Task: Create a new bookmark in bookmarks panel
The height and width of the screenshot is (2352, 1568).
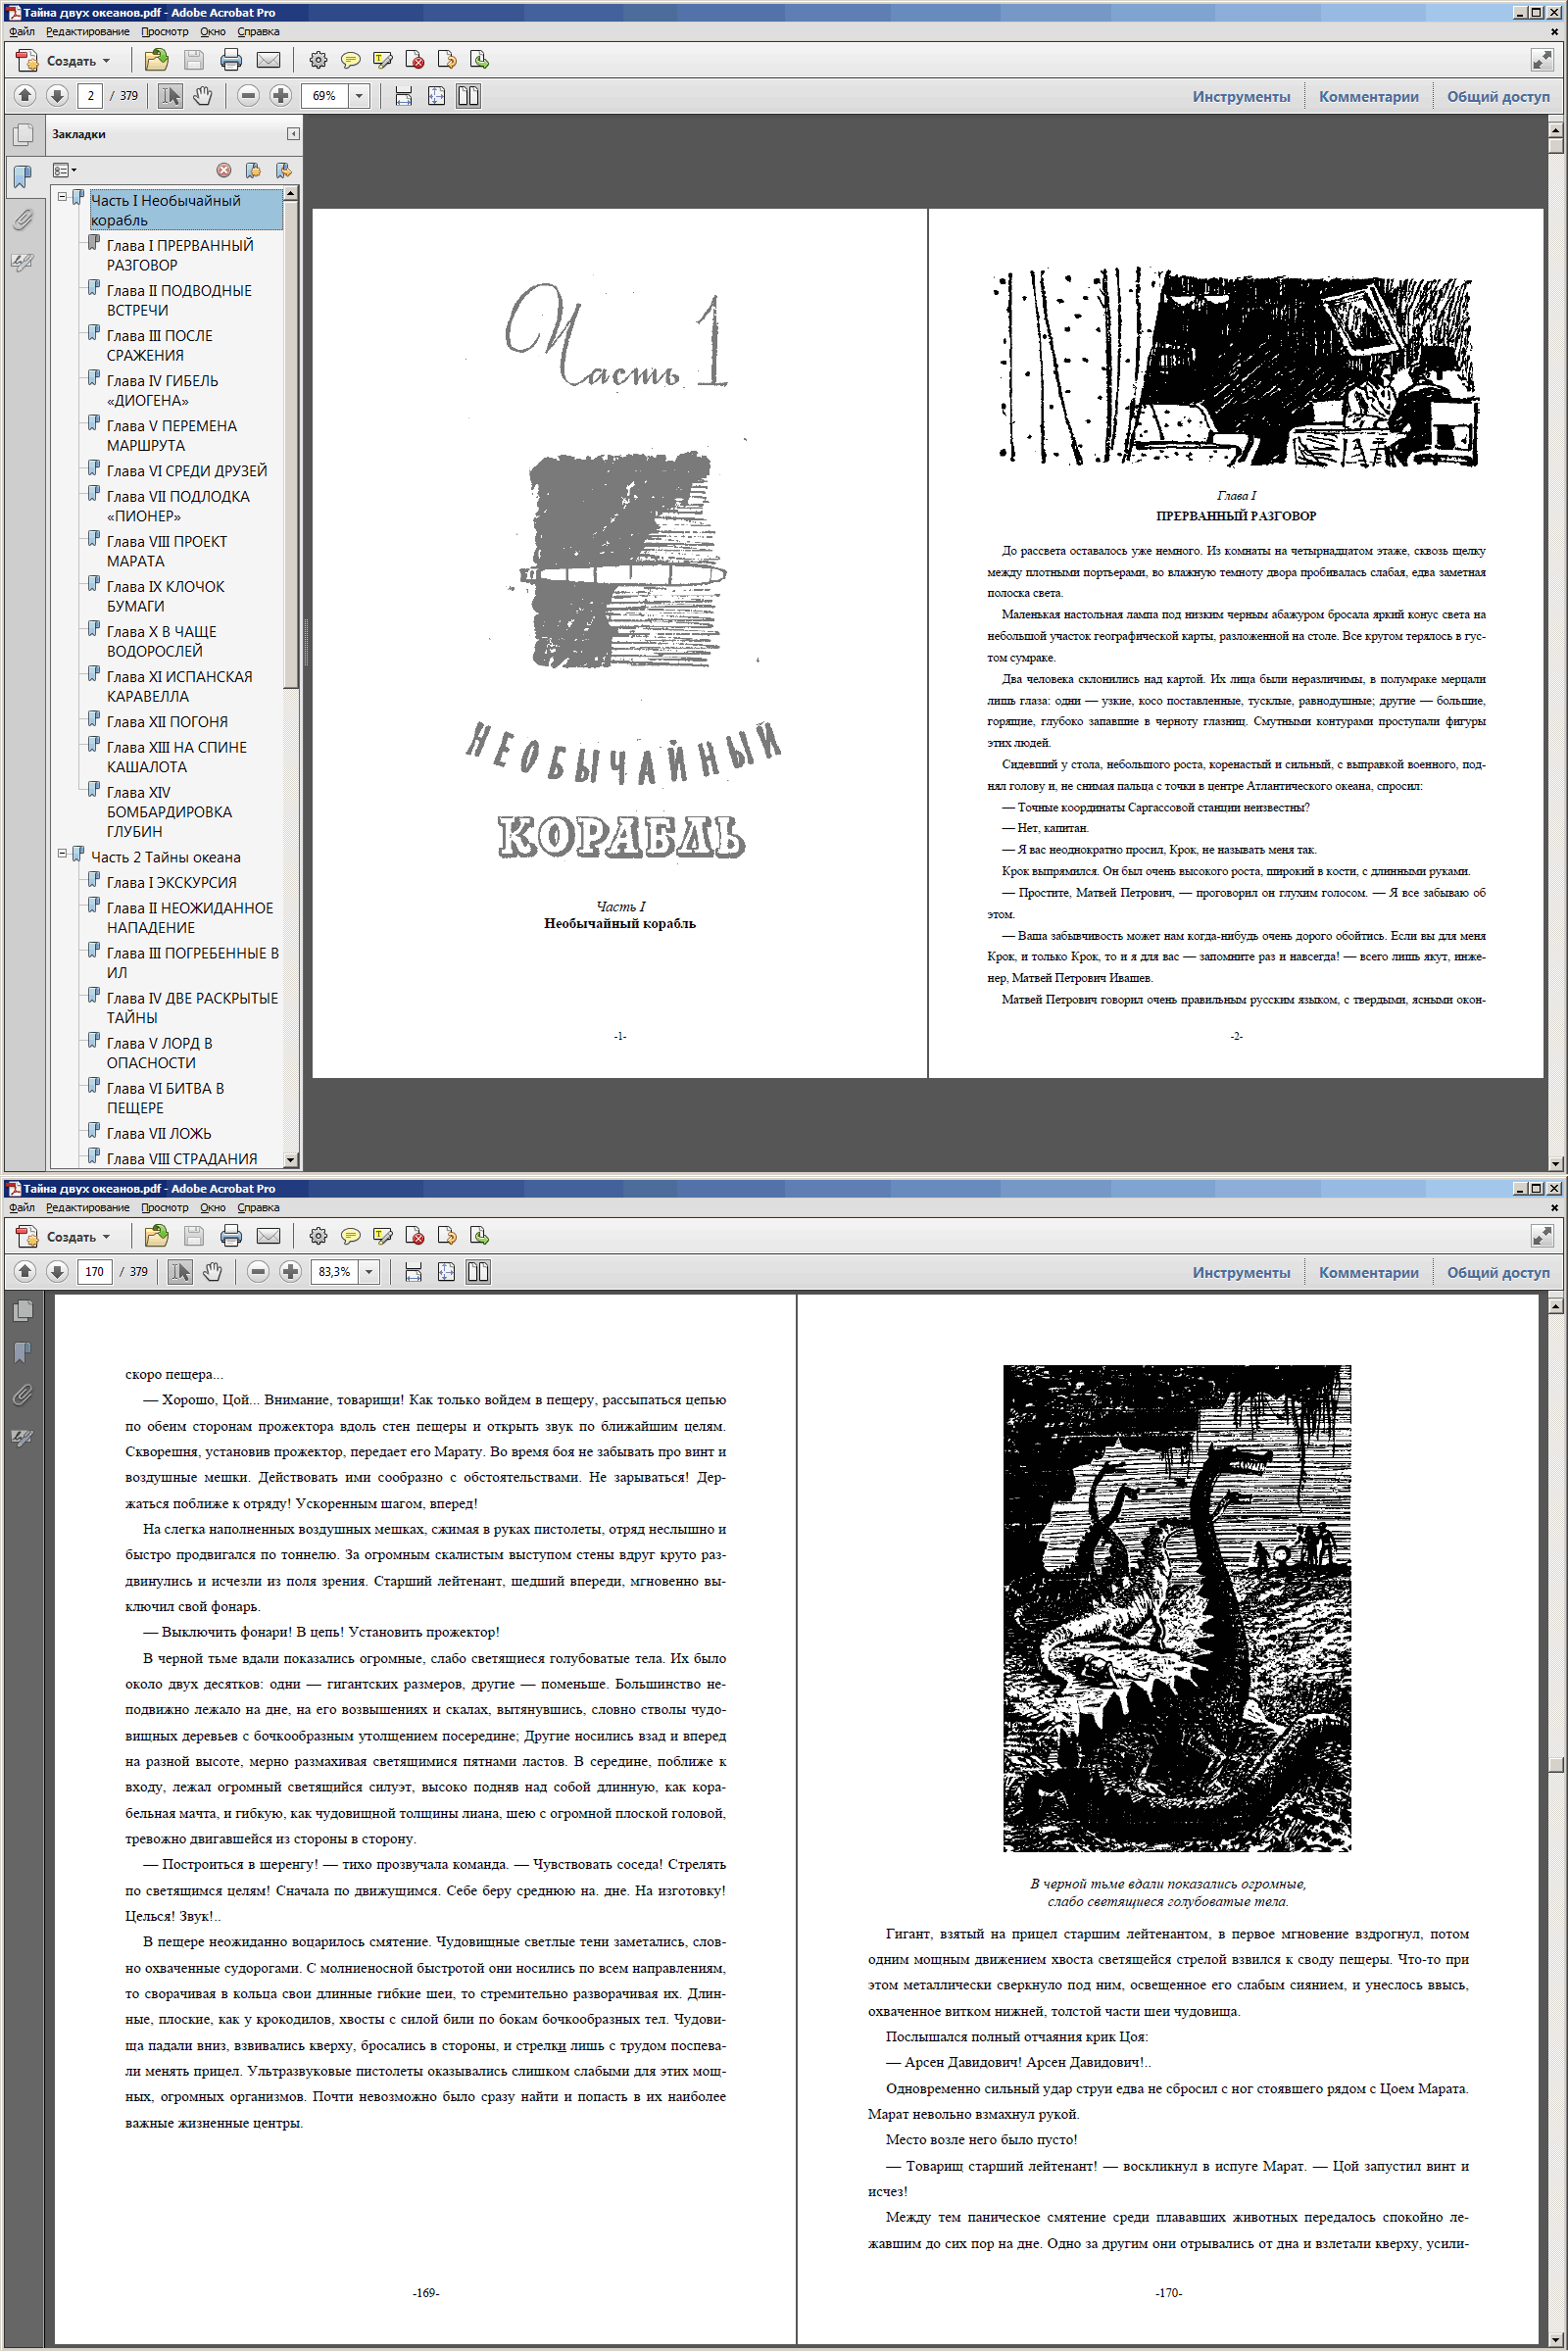Action: (253, 170)
